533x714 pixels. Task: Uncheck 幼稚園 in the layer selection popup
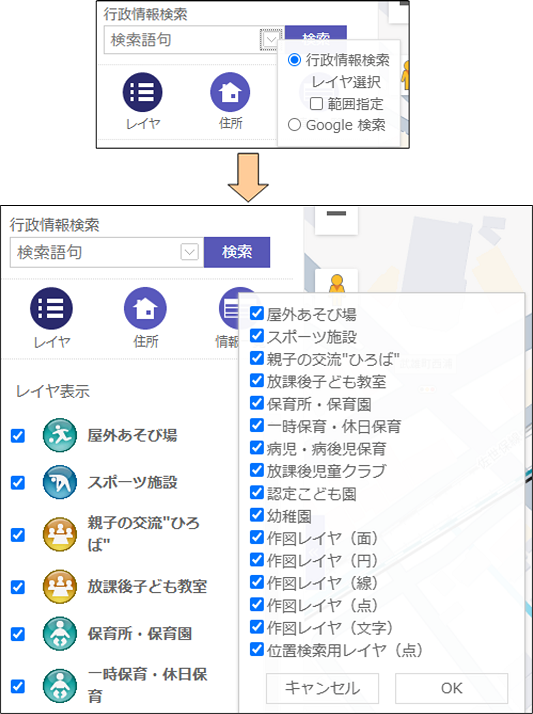(257, 515)
